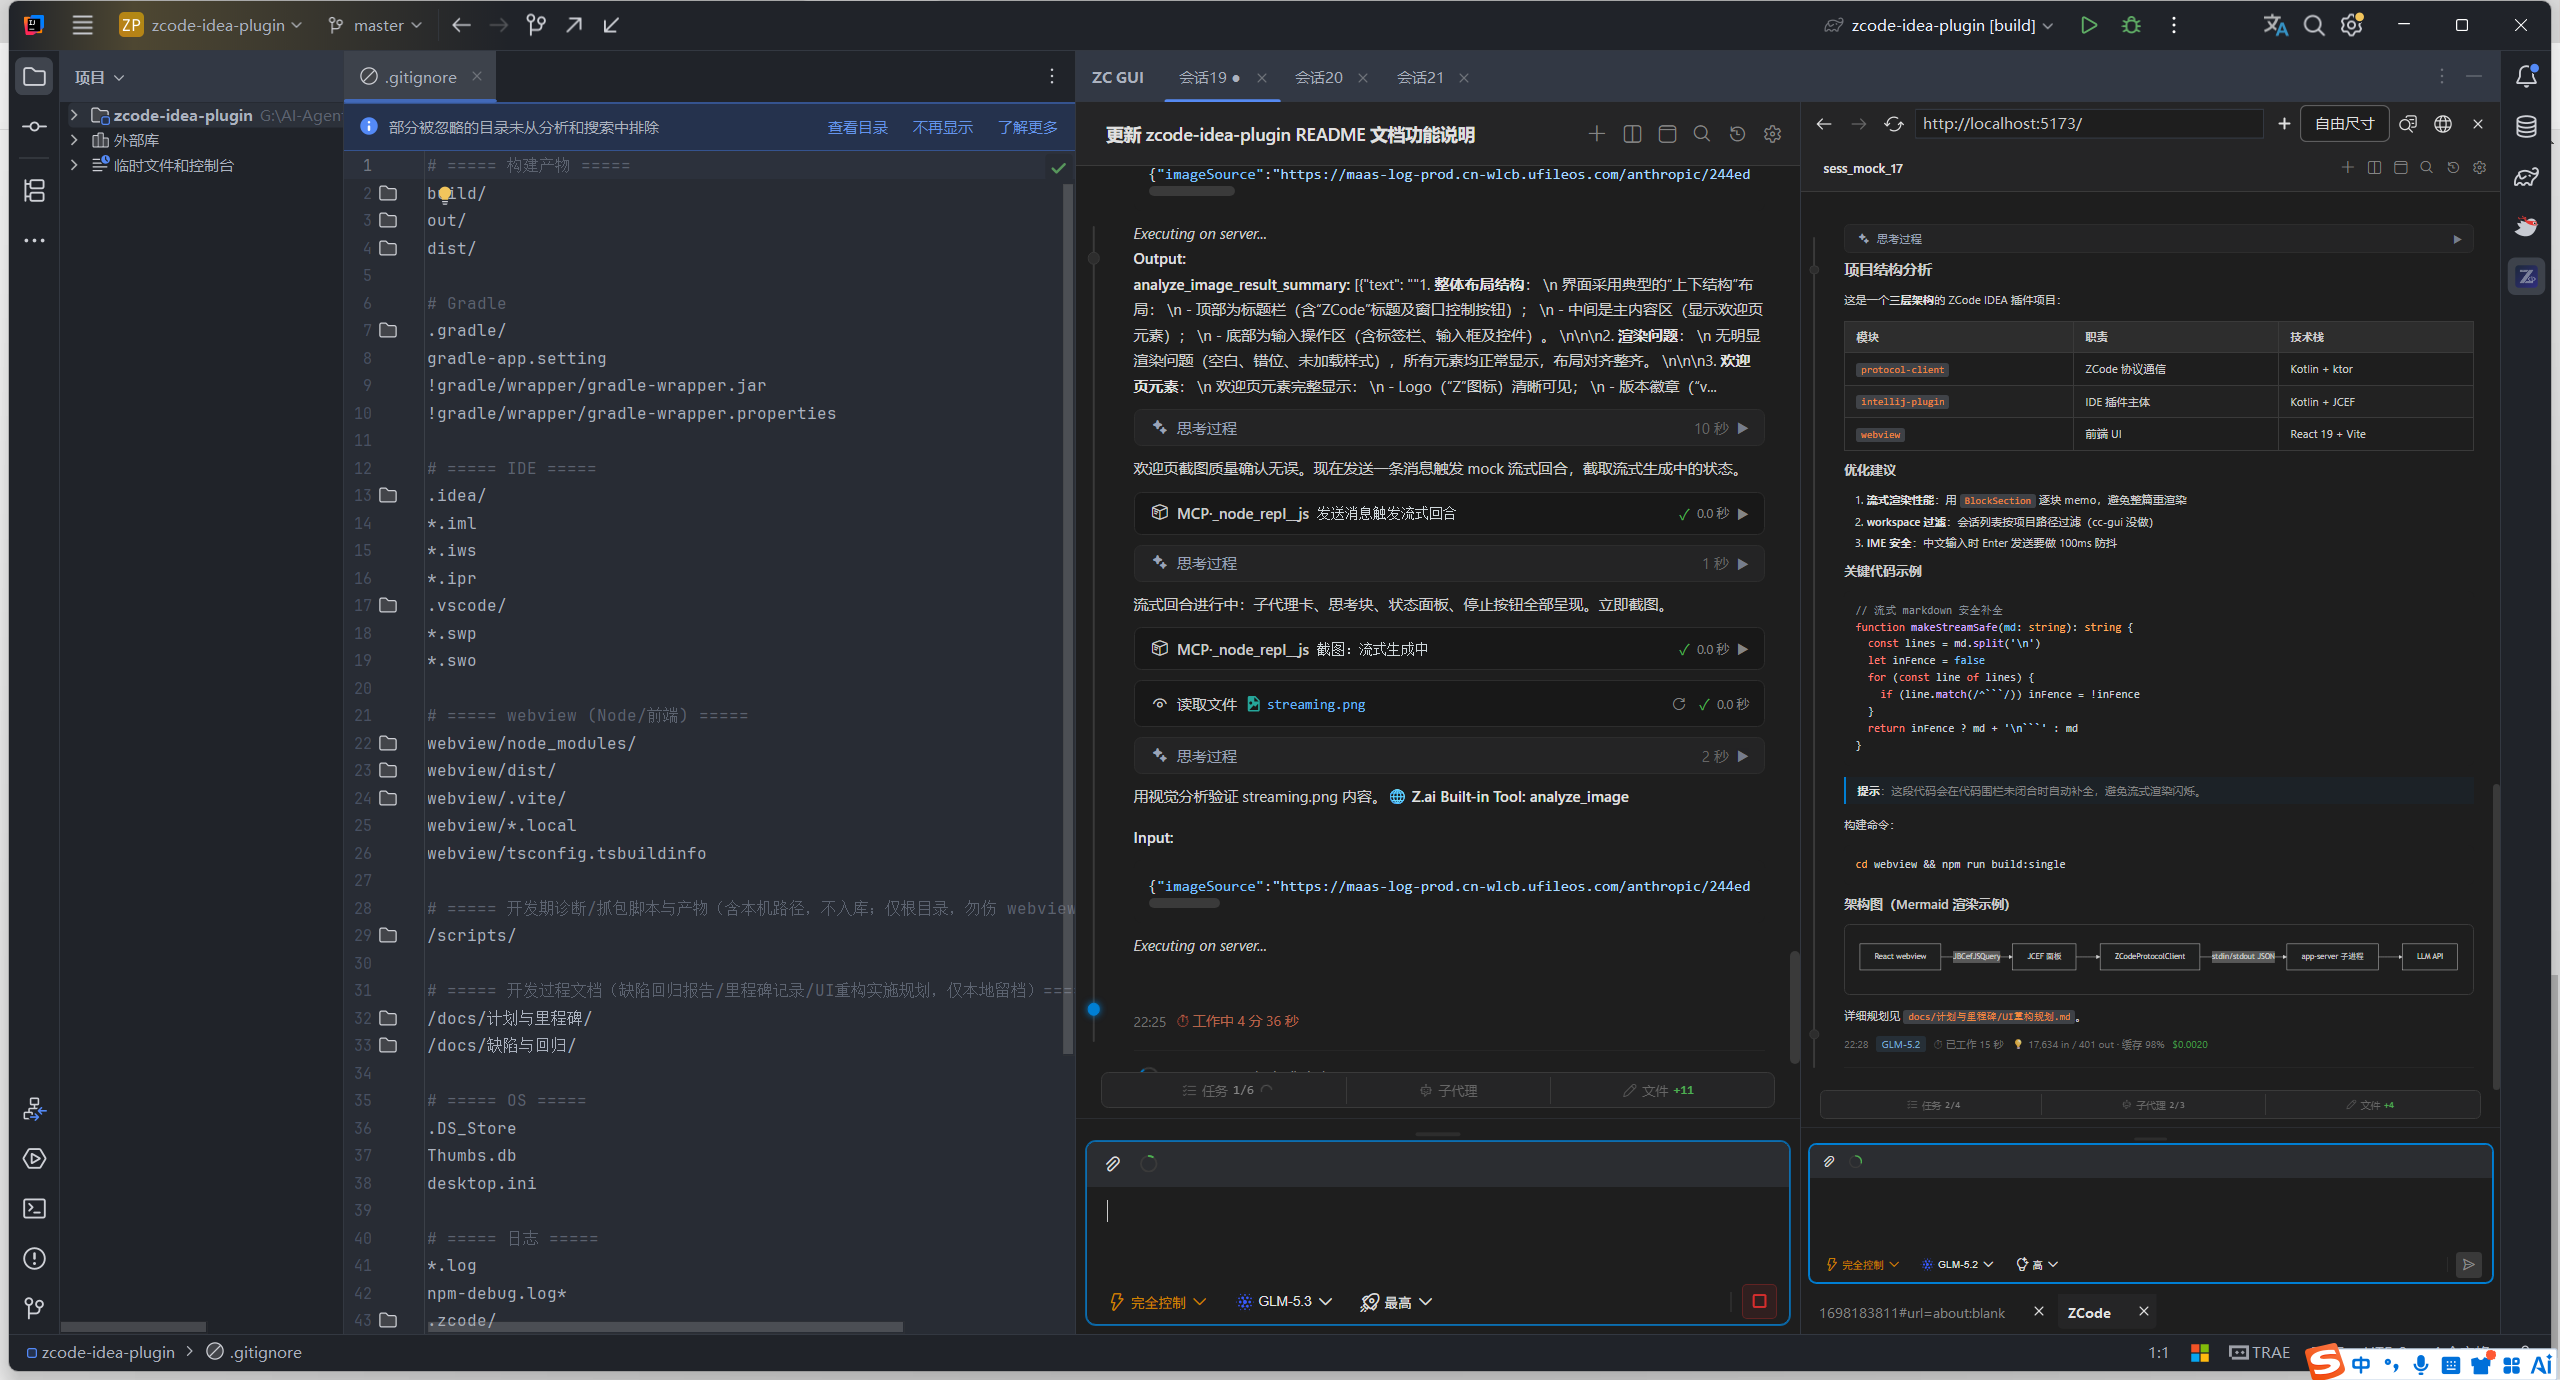Go back in the embedded browser preview
Image resolution: width=2560 pixels, height=1380 pixels.
tap(1824, 124)
